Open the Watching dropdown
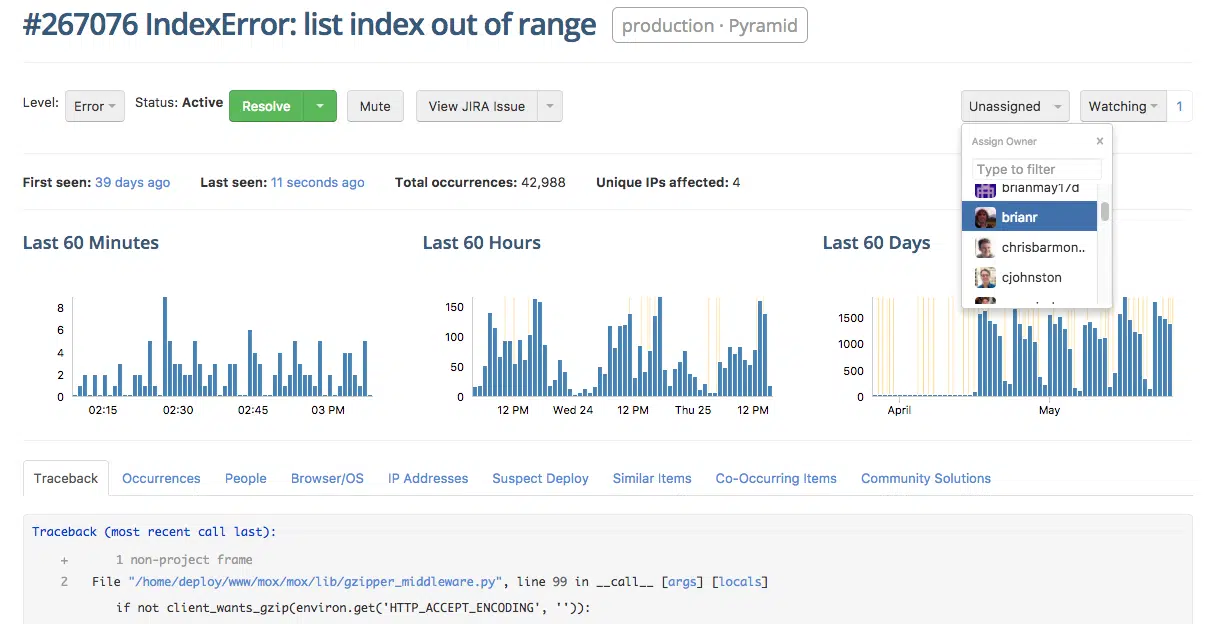This screenshot has width=1228, height=624. pos(1121,106)
